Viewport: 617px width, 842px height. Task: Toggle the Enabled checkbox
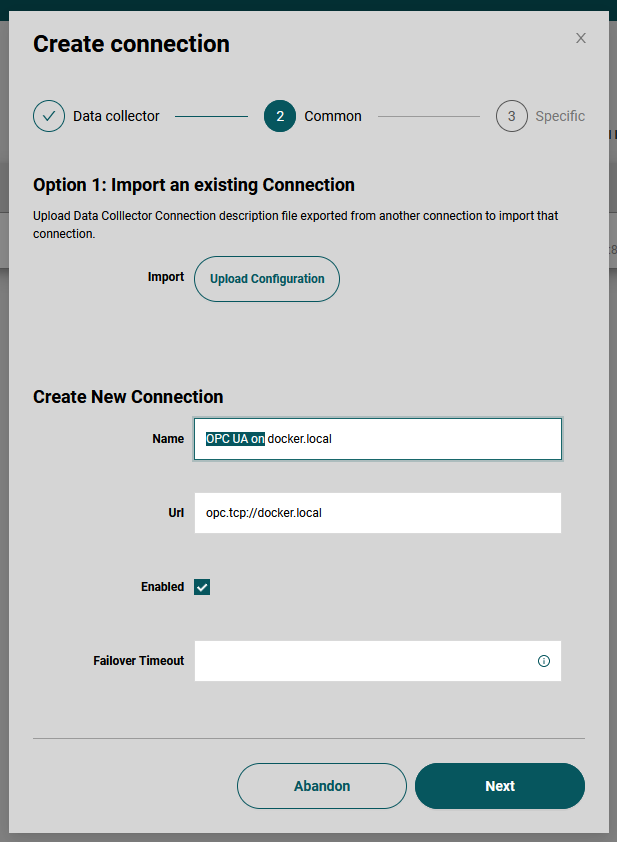tap(202, 587)
